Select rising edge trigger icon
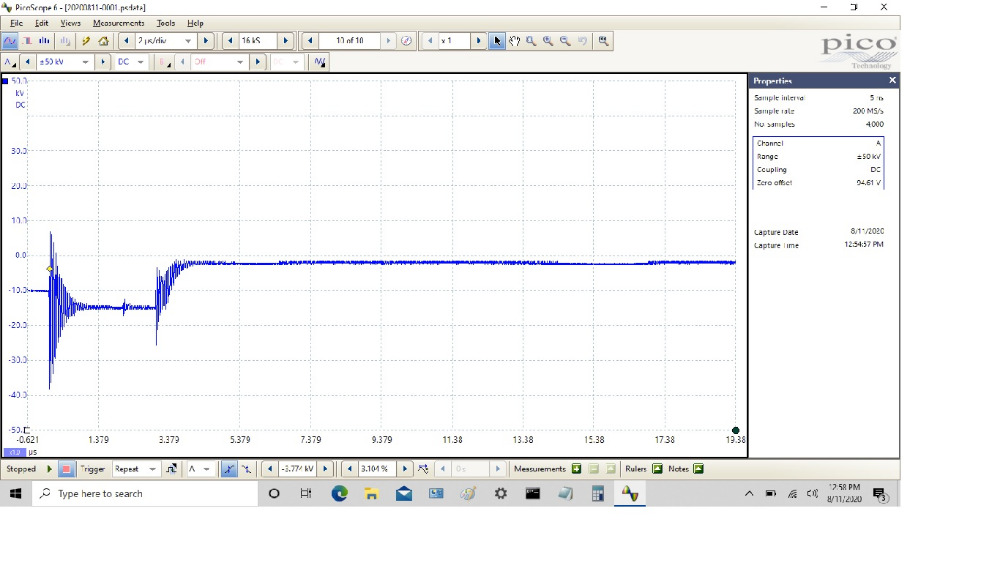Viewport: 1000px width, 562px height. 228,469
